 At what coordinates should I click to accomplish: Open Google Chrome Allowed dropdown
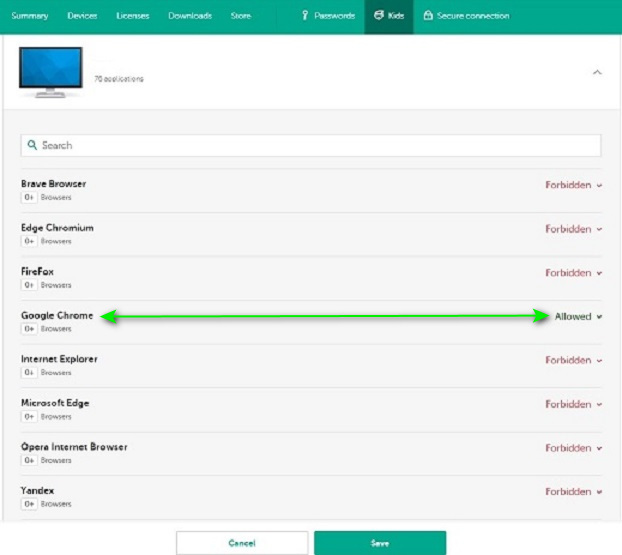click(x=578, y=317)
